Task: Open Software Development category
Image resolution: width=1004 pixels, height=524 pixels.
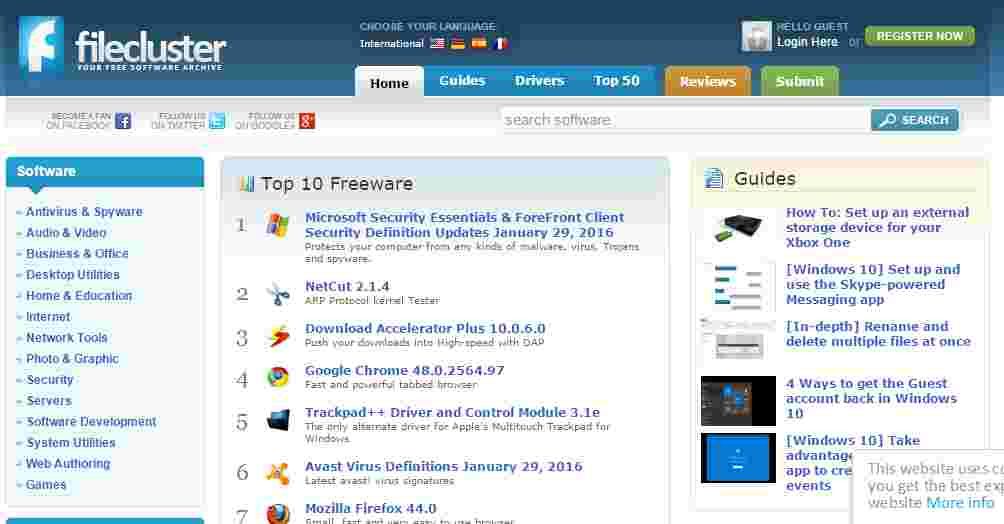Action: coord(91,422)
